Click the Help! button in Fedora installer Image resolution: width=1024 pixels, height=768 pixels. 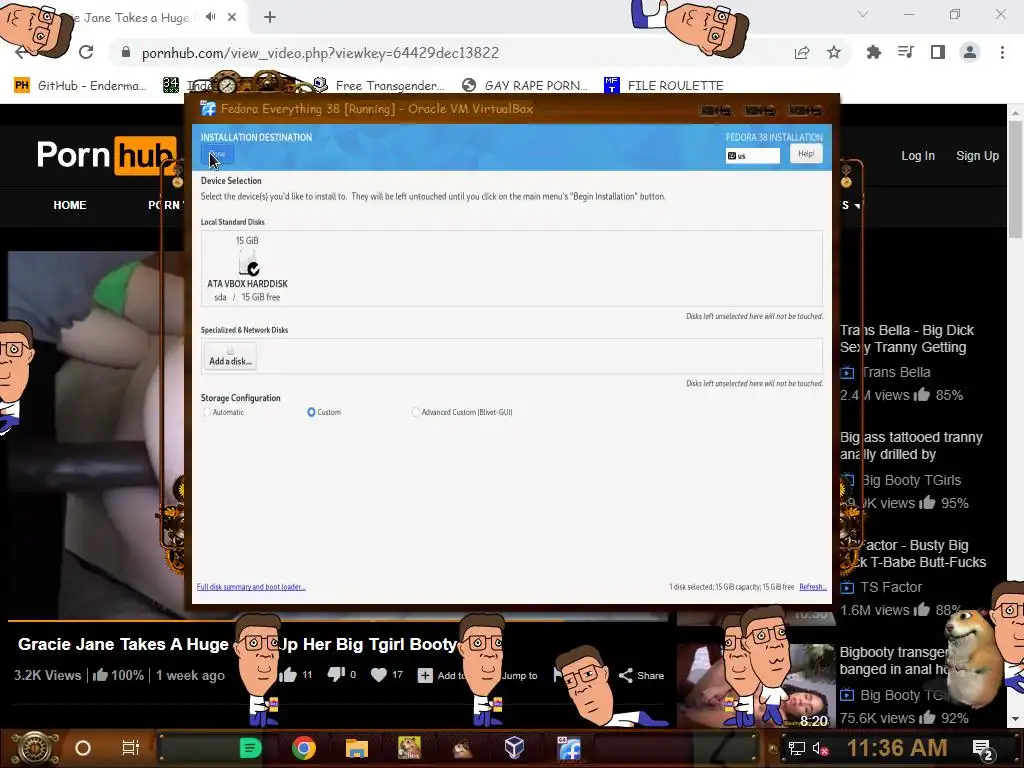(x=806, y=153)
